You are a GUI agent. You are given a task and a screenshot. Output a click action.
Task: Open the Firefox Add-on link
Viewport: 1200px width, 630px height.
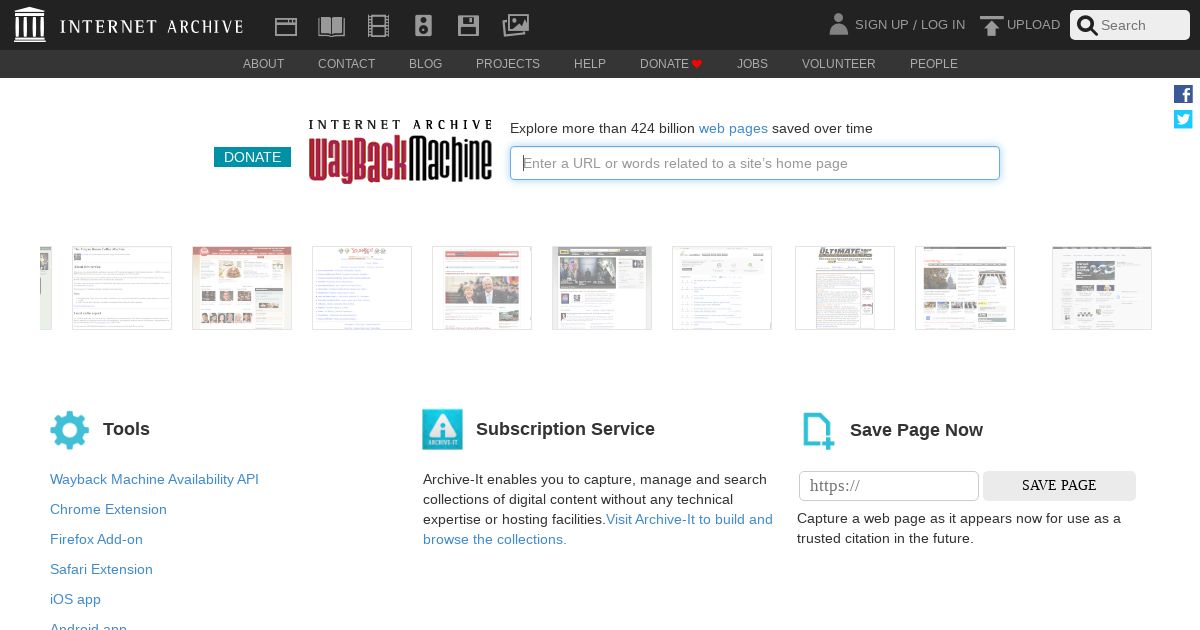pos(96,539)
